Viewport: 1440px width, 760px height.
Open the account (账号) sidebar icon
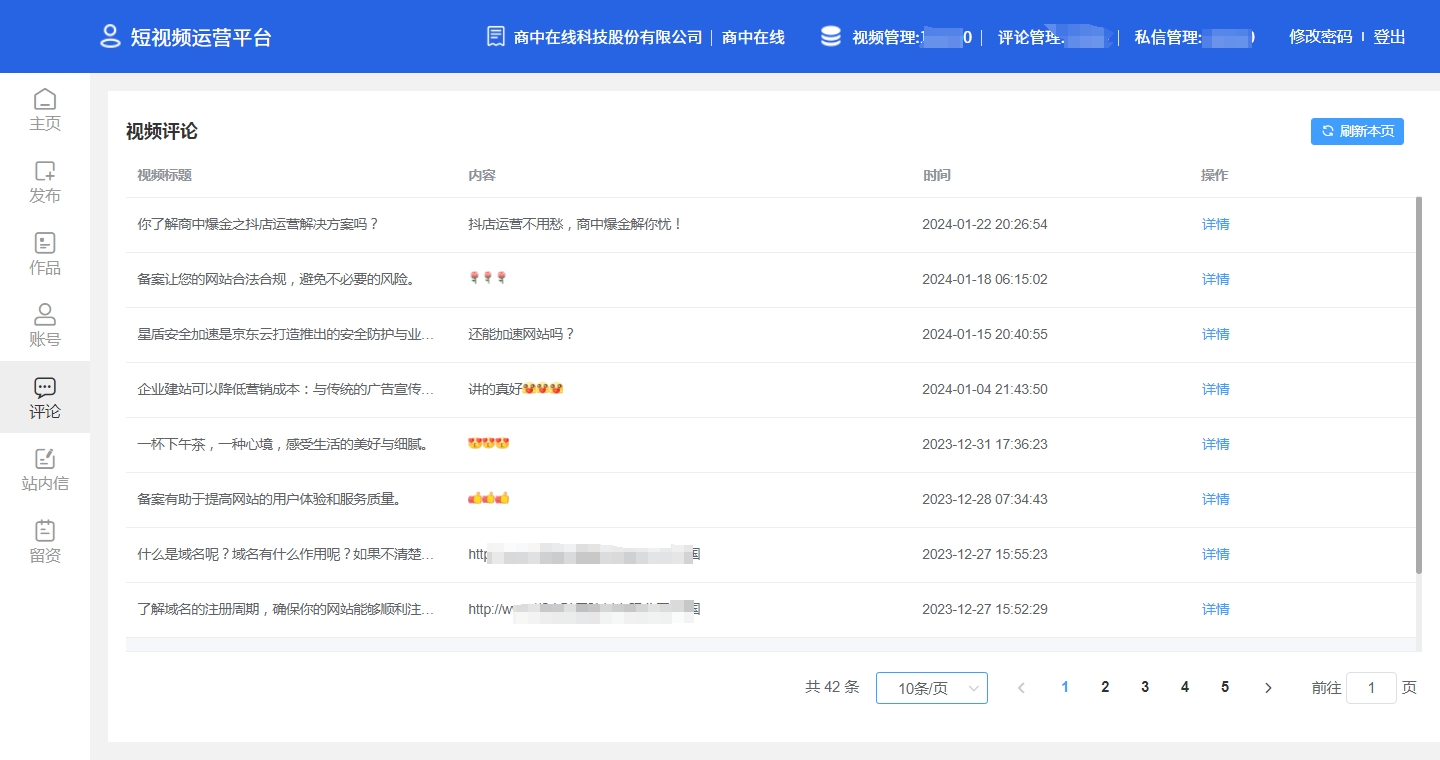click(x=45, y=315)
